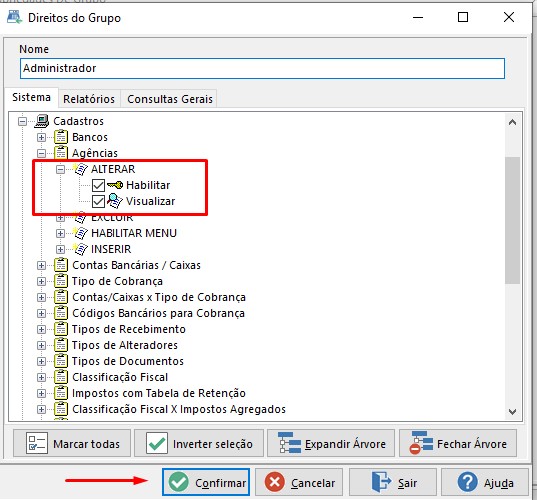The width and height of the screenshot is (537, 500).
Task: Open the Consultas Gerais tab
Action: coord(170,99)
